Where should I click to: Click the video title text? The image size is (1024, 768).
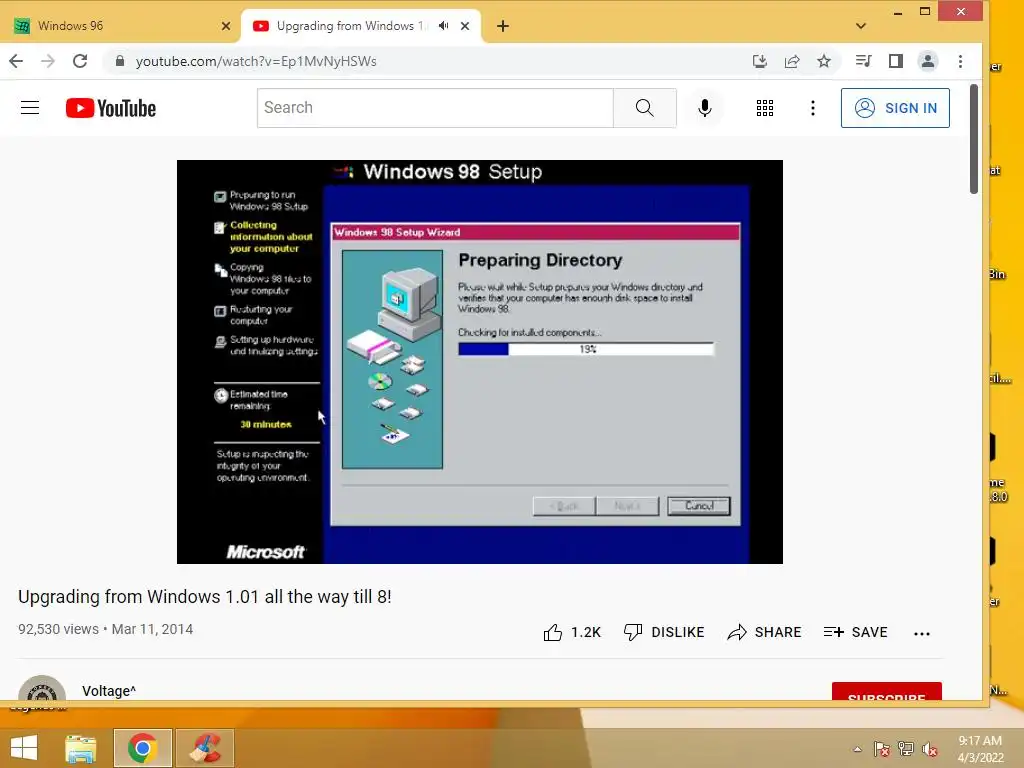point(204,597)
